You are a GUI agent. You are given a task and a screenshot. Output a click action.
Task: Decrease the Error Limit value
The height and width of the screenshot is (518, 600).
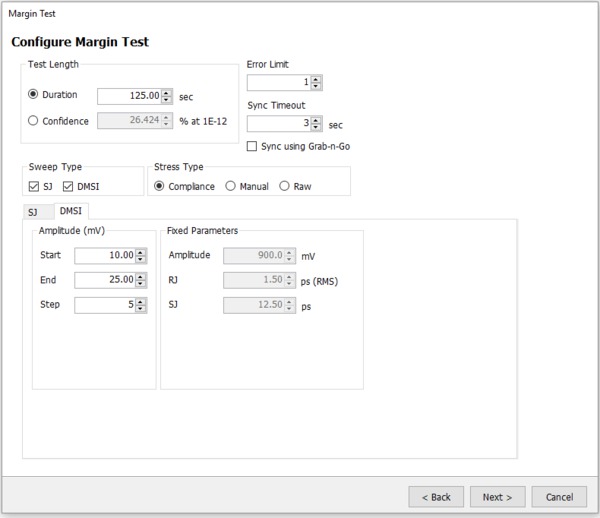(316, 86)
